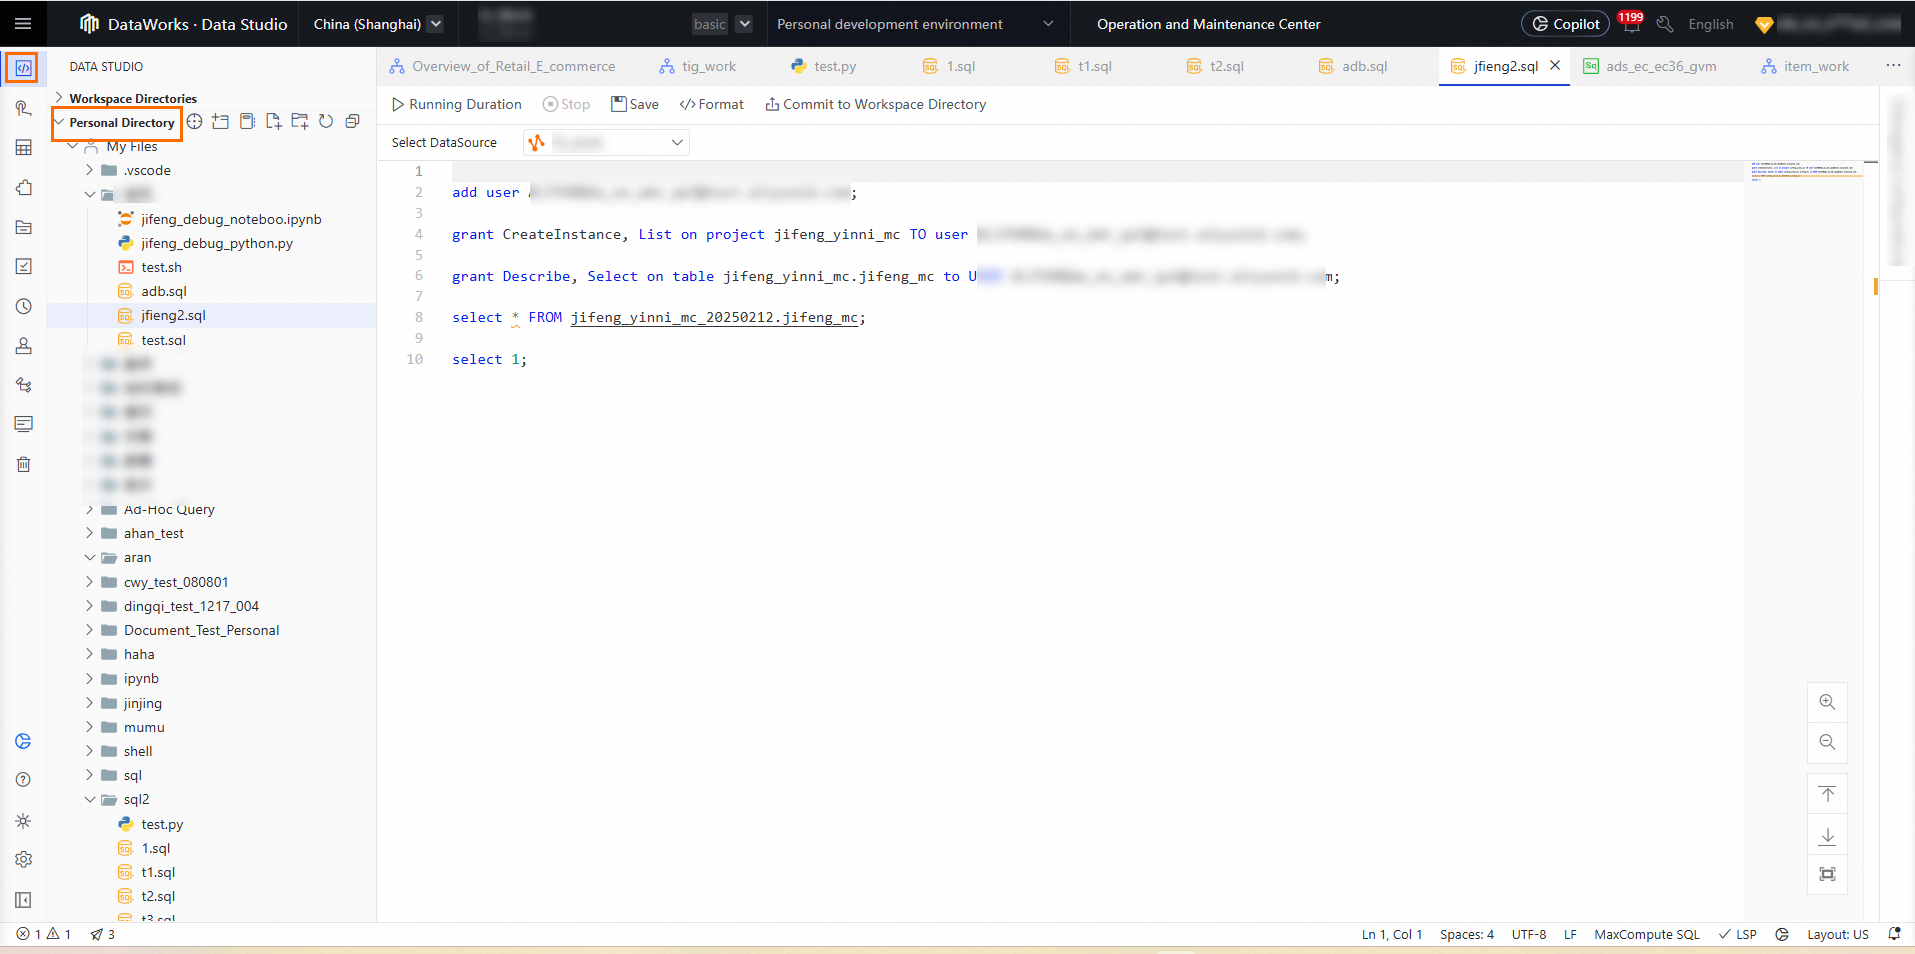Jump to top with the up-arrow icon
This screenshot has width=1915, height=954.
tap(1827, 794)
